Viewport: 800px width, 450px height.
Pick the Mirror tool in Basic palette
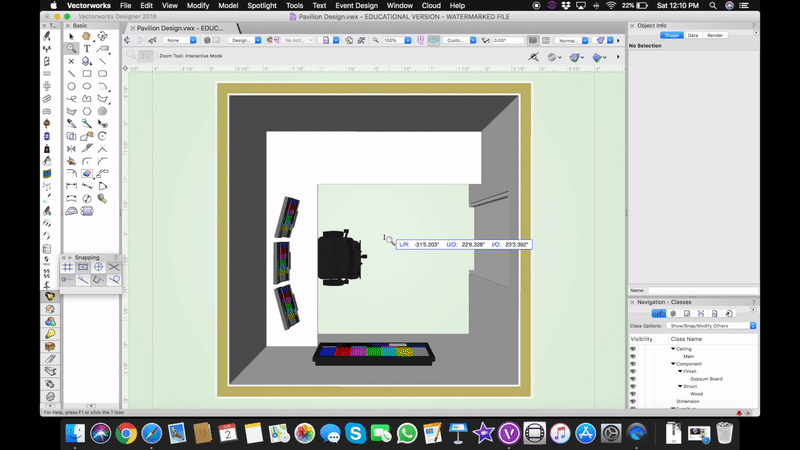click(71, 148)
